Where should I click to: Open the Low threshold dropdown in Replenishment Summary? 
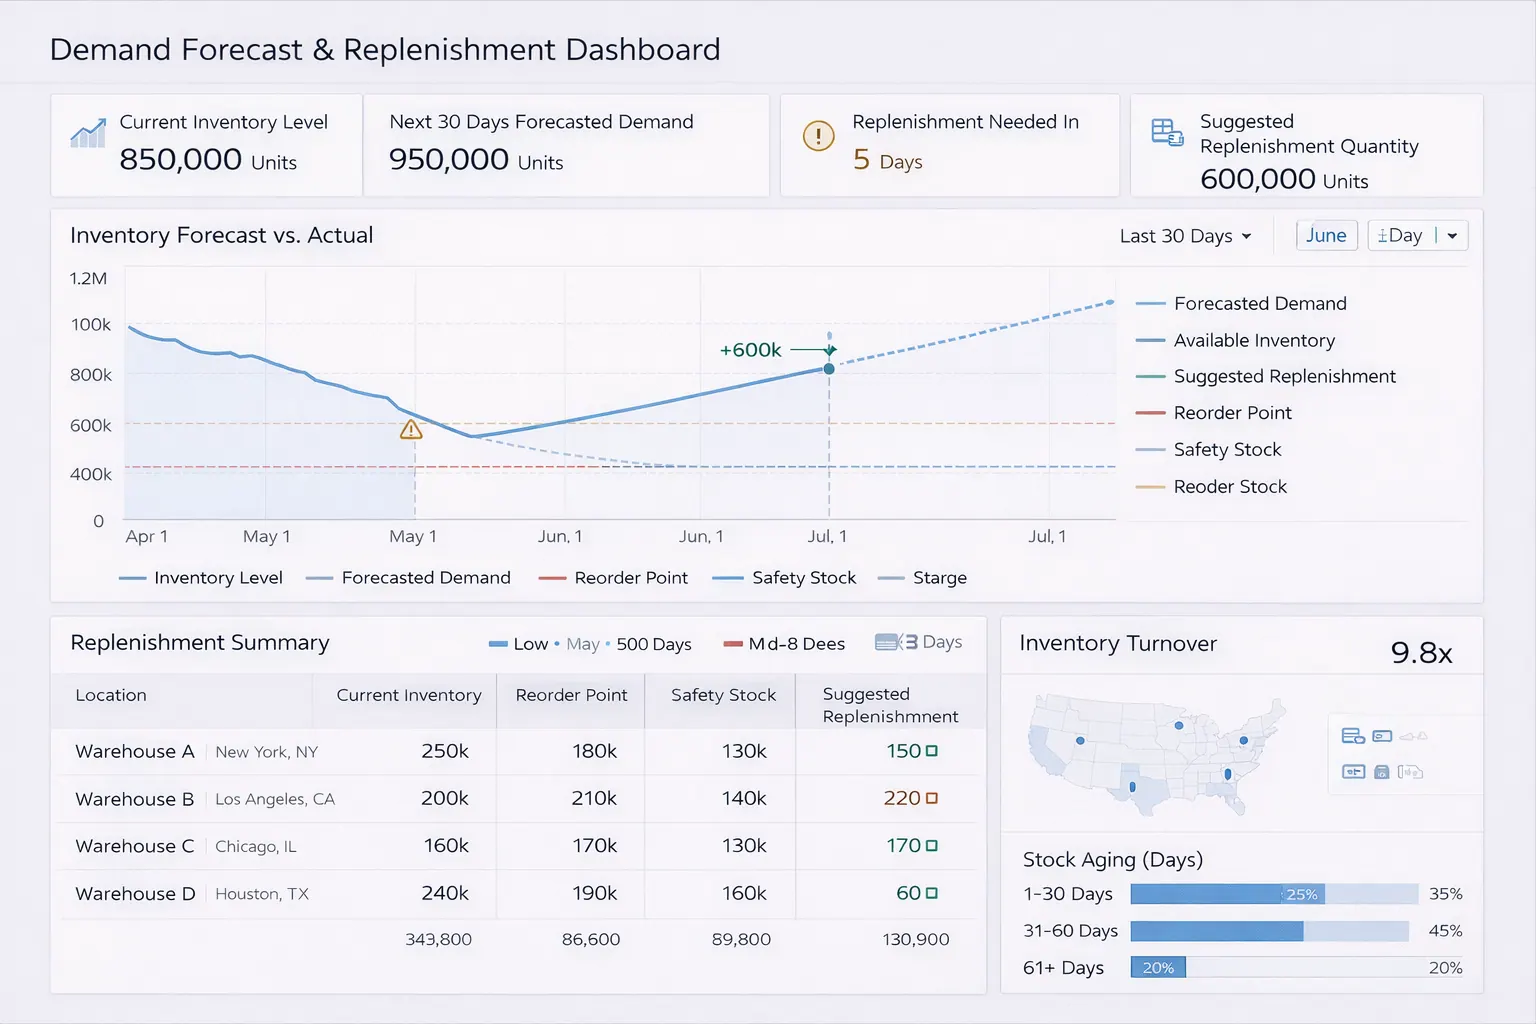(x=520, y=643)
